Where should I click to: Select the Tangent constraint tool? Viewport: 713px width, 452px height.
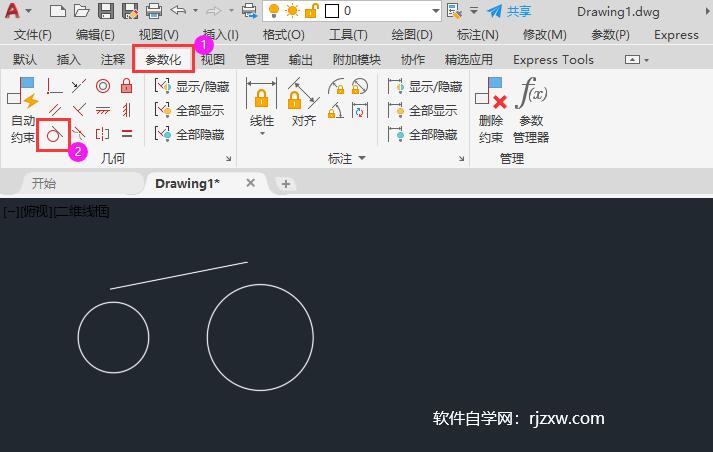click(x=54, y=134)
